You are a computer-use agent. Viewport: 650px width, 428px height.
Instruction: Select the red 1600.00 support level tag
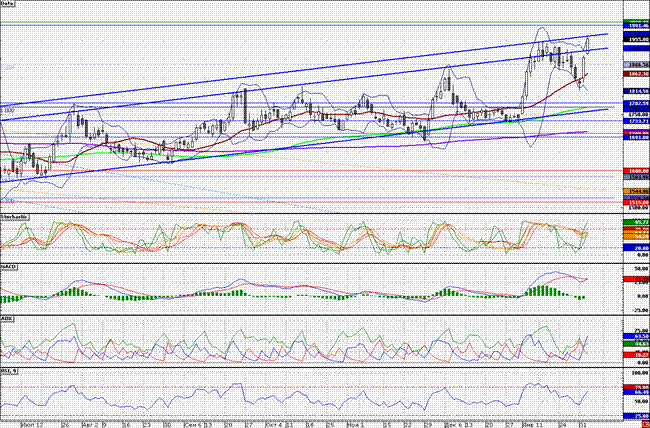[x=636, y=171]
